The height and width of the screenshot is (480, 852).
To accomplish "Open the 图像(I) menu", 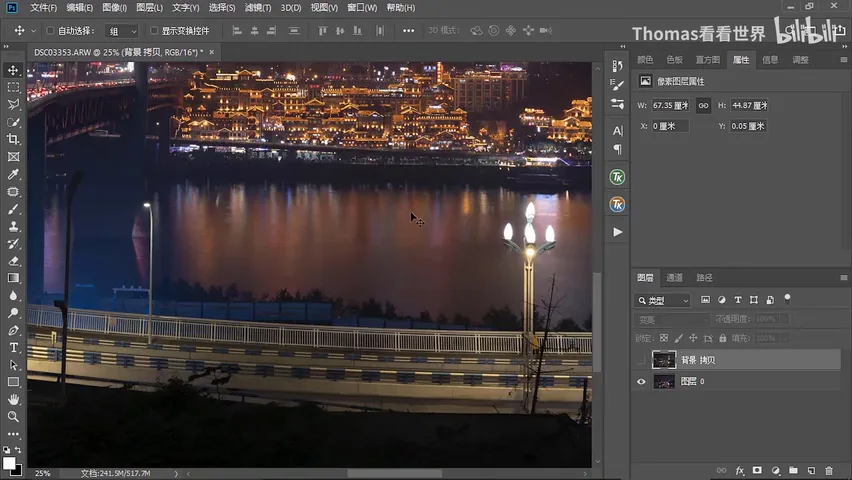I will tap(115, 8).
